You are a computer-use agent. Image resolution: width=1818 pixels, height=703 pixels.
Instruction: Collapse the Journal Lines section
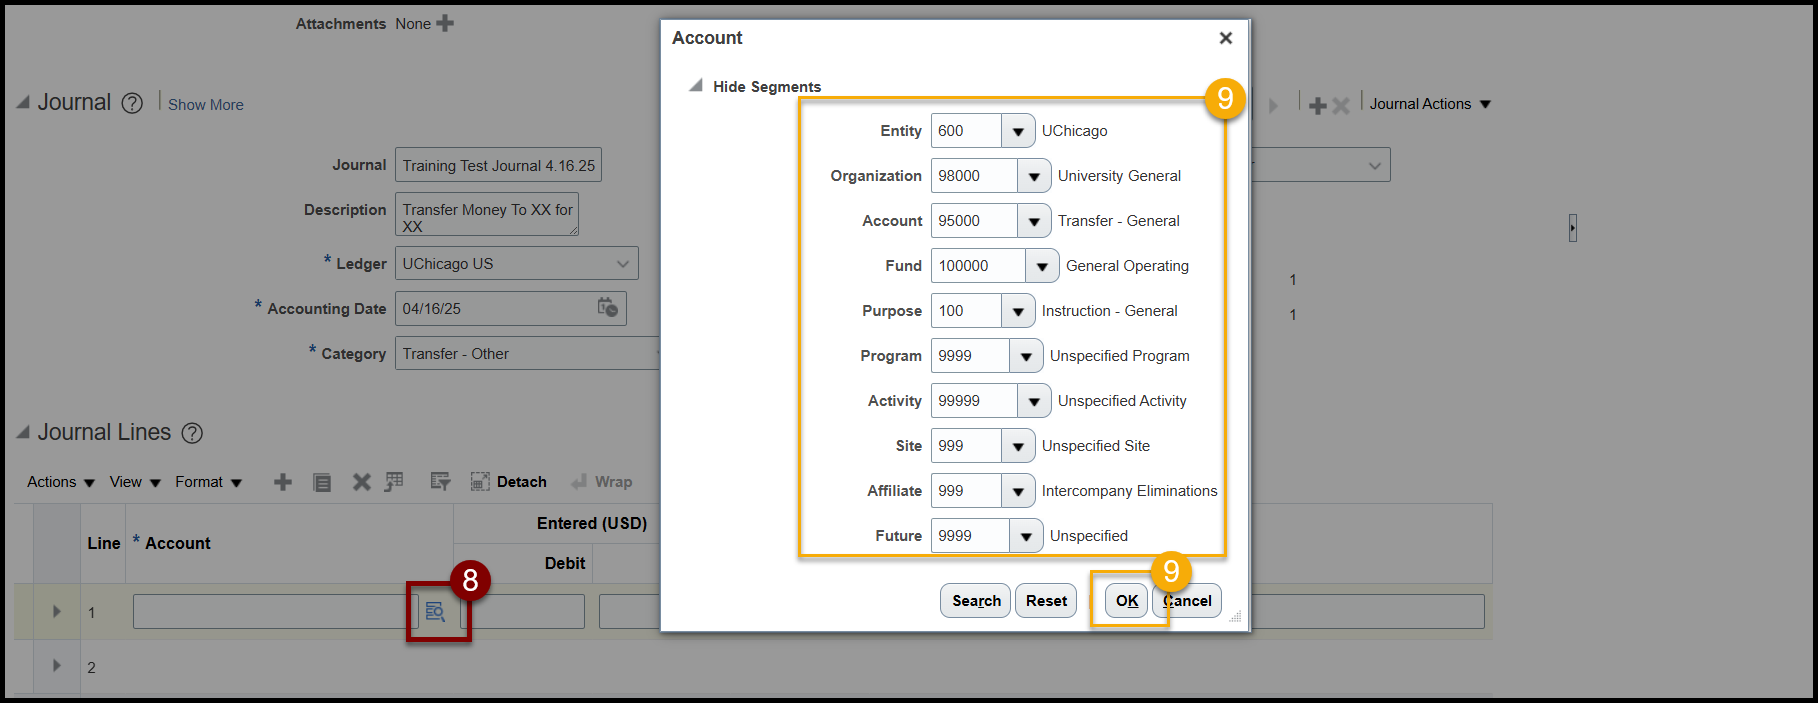(23, 433)
